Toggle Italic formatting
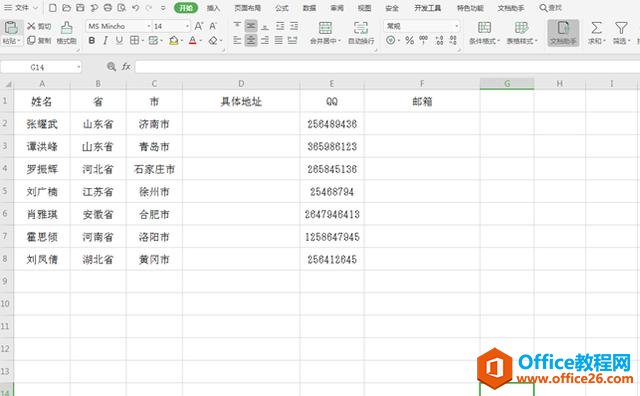 (x=106, y=40)
